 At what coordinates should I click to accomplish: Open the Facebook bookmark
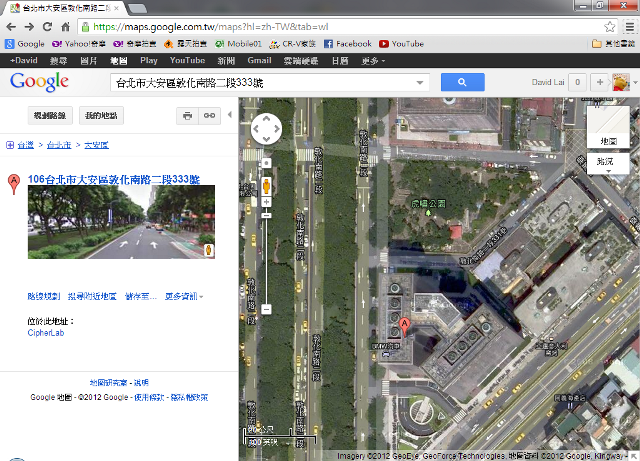pyautogui.click(x=348, y=44)
